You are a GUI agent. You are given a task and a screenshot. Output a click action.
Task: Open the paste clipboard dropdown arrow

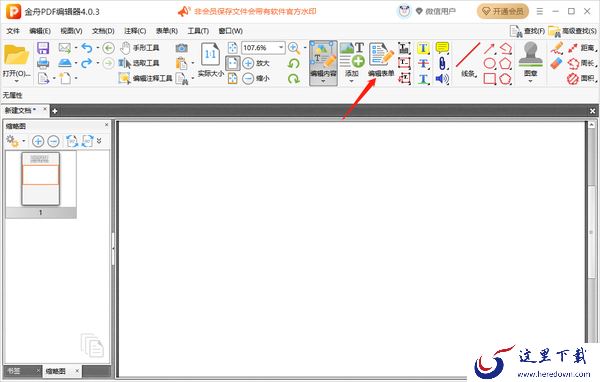tap(192, 63)
